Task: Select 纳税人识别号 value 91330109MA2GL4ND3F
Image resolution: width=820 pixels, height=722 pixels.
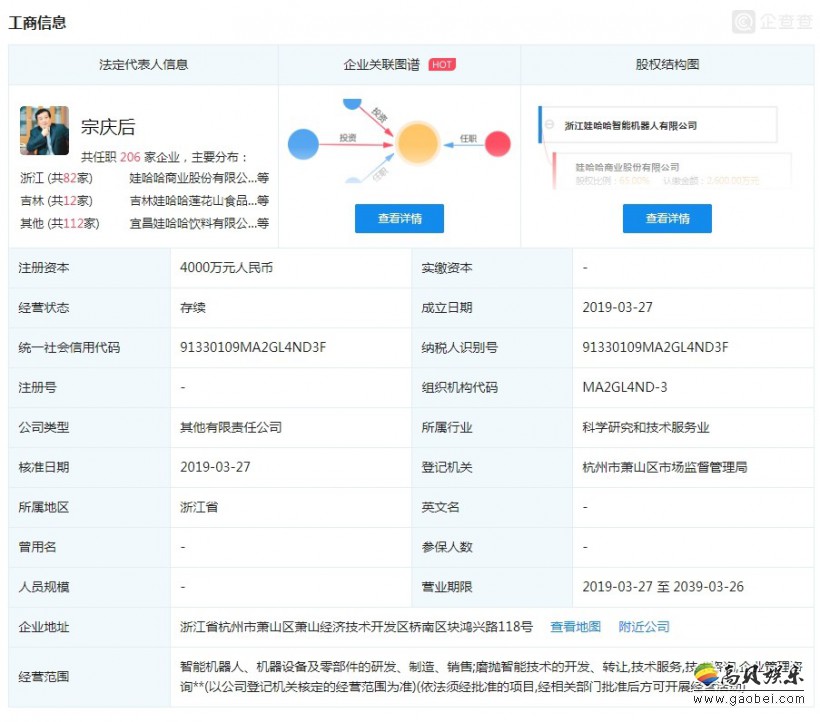Action: pos(655,347)
